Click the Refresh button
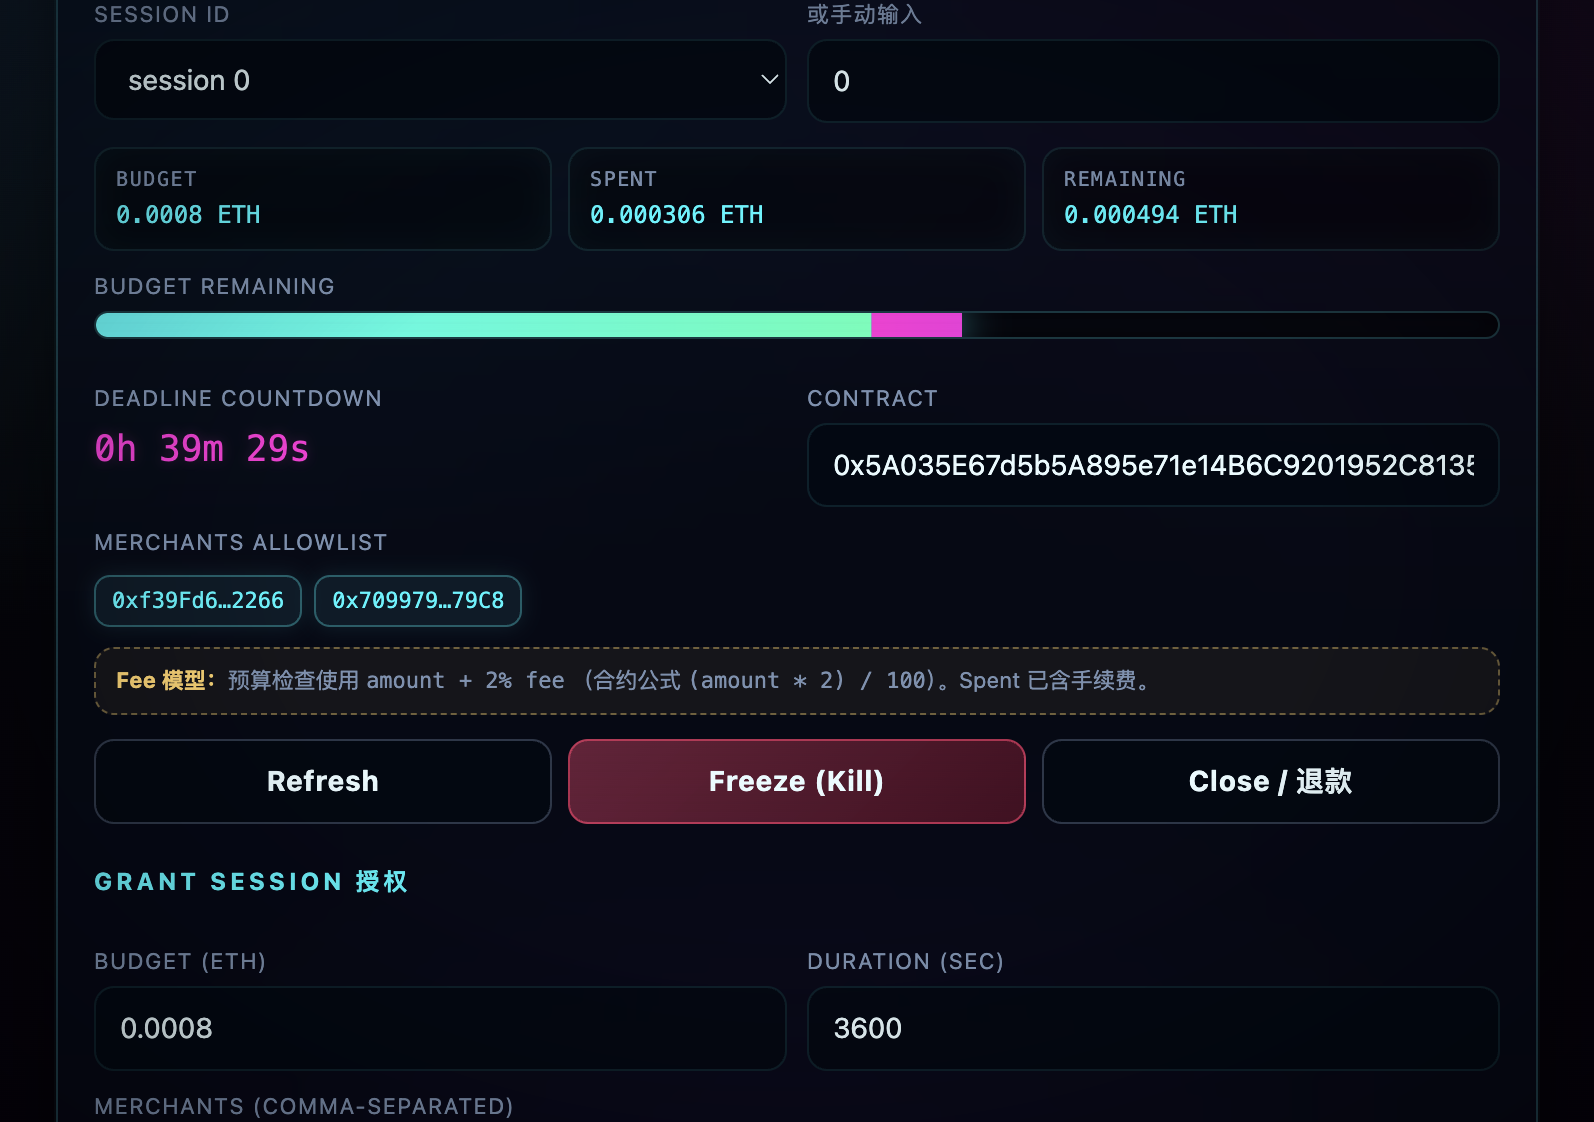 323,781
